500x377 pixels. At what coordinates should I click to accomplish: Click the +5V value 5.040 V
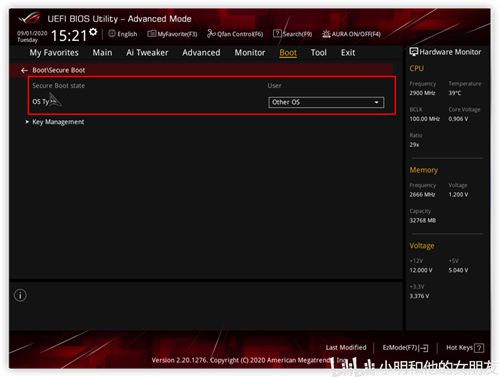point(458,270)
